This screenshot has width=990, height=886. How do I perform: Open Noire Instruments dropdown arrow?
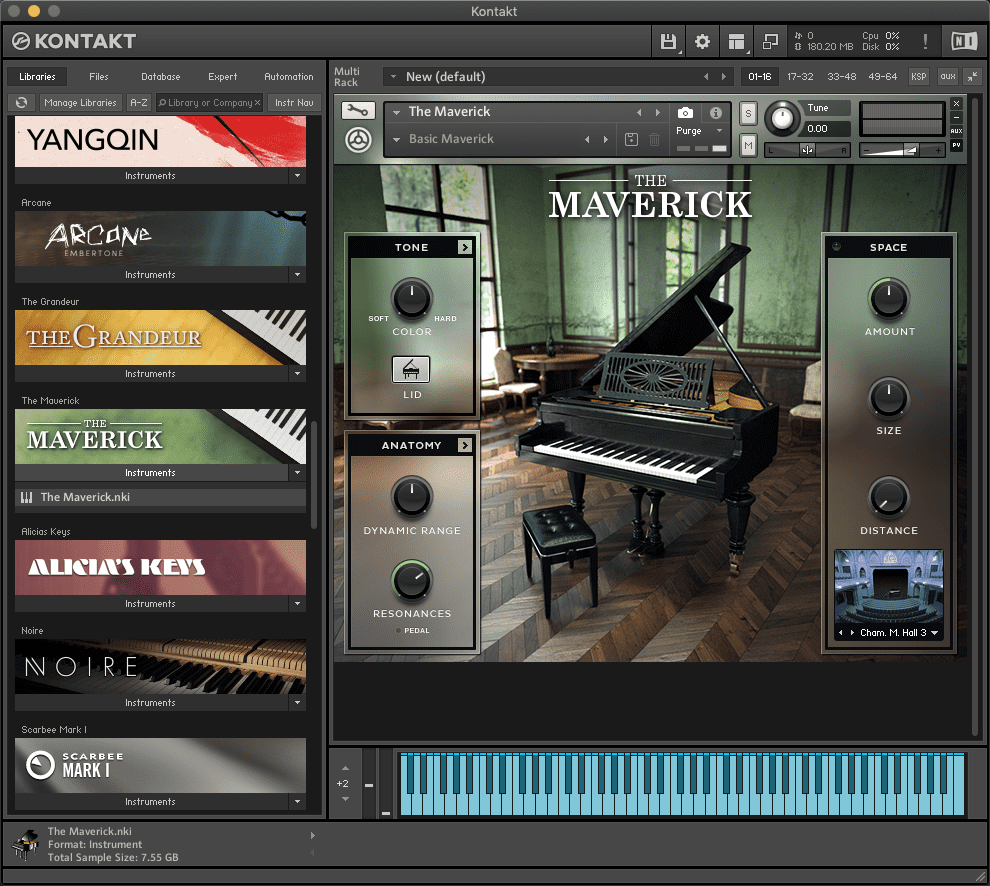pos(297,703)
